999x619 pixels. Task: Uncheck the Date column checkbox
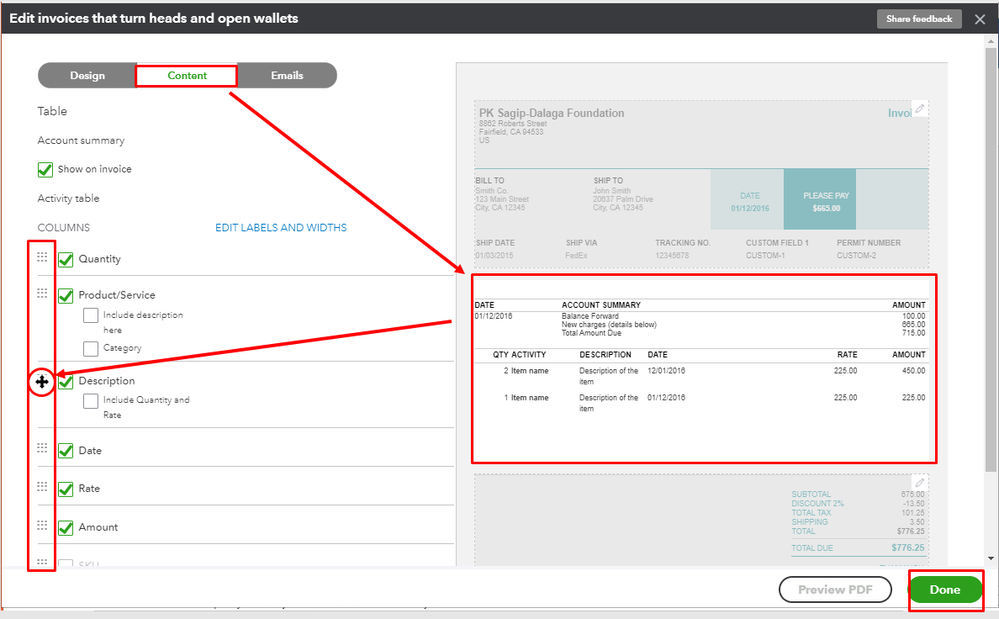click(x=66, y=451)
